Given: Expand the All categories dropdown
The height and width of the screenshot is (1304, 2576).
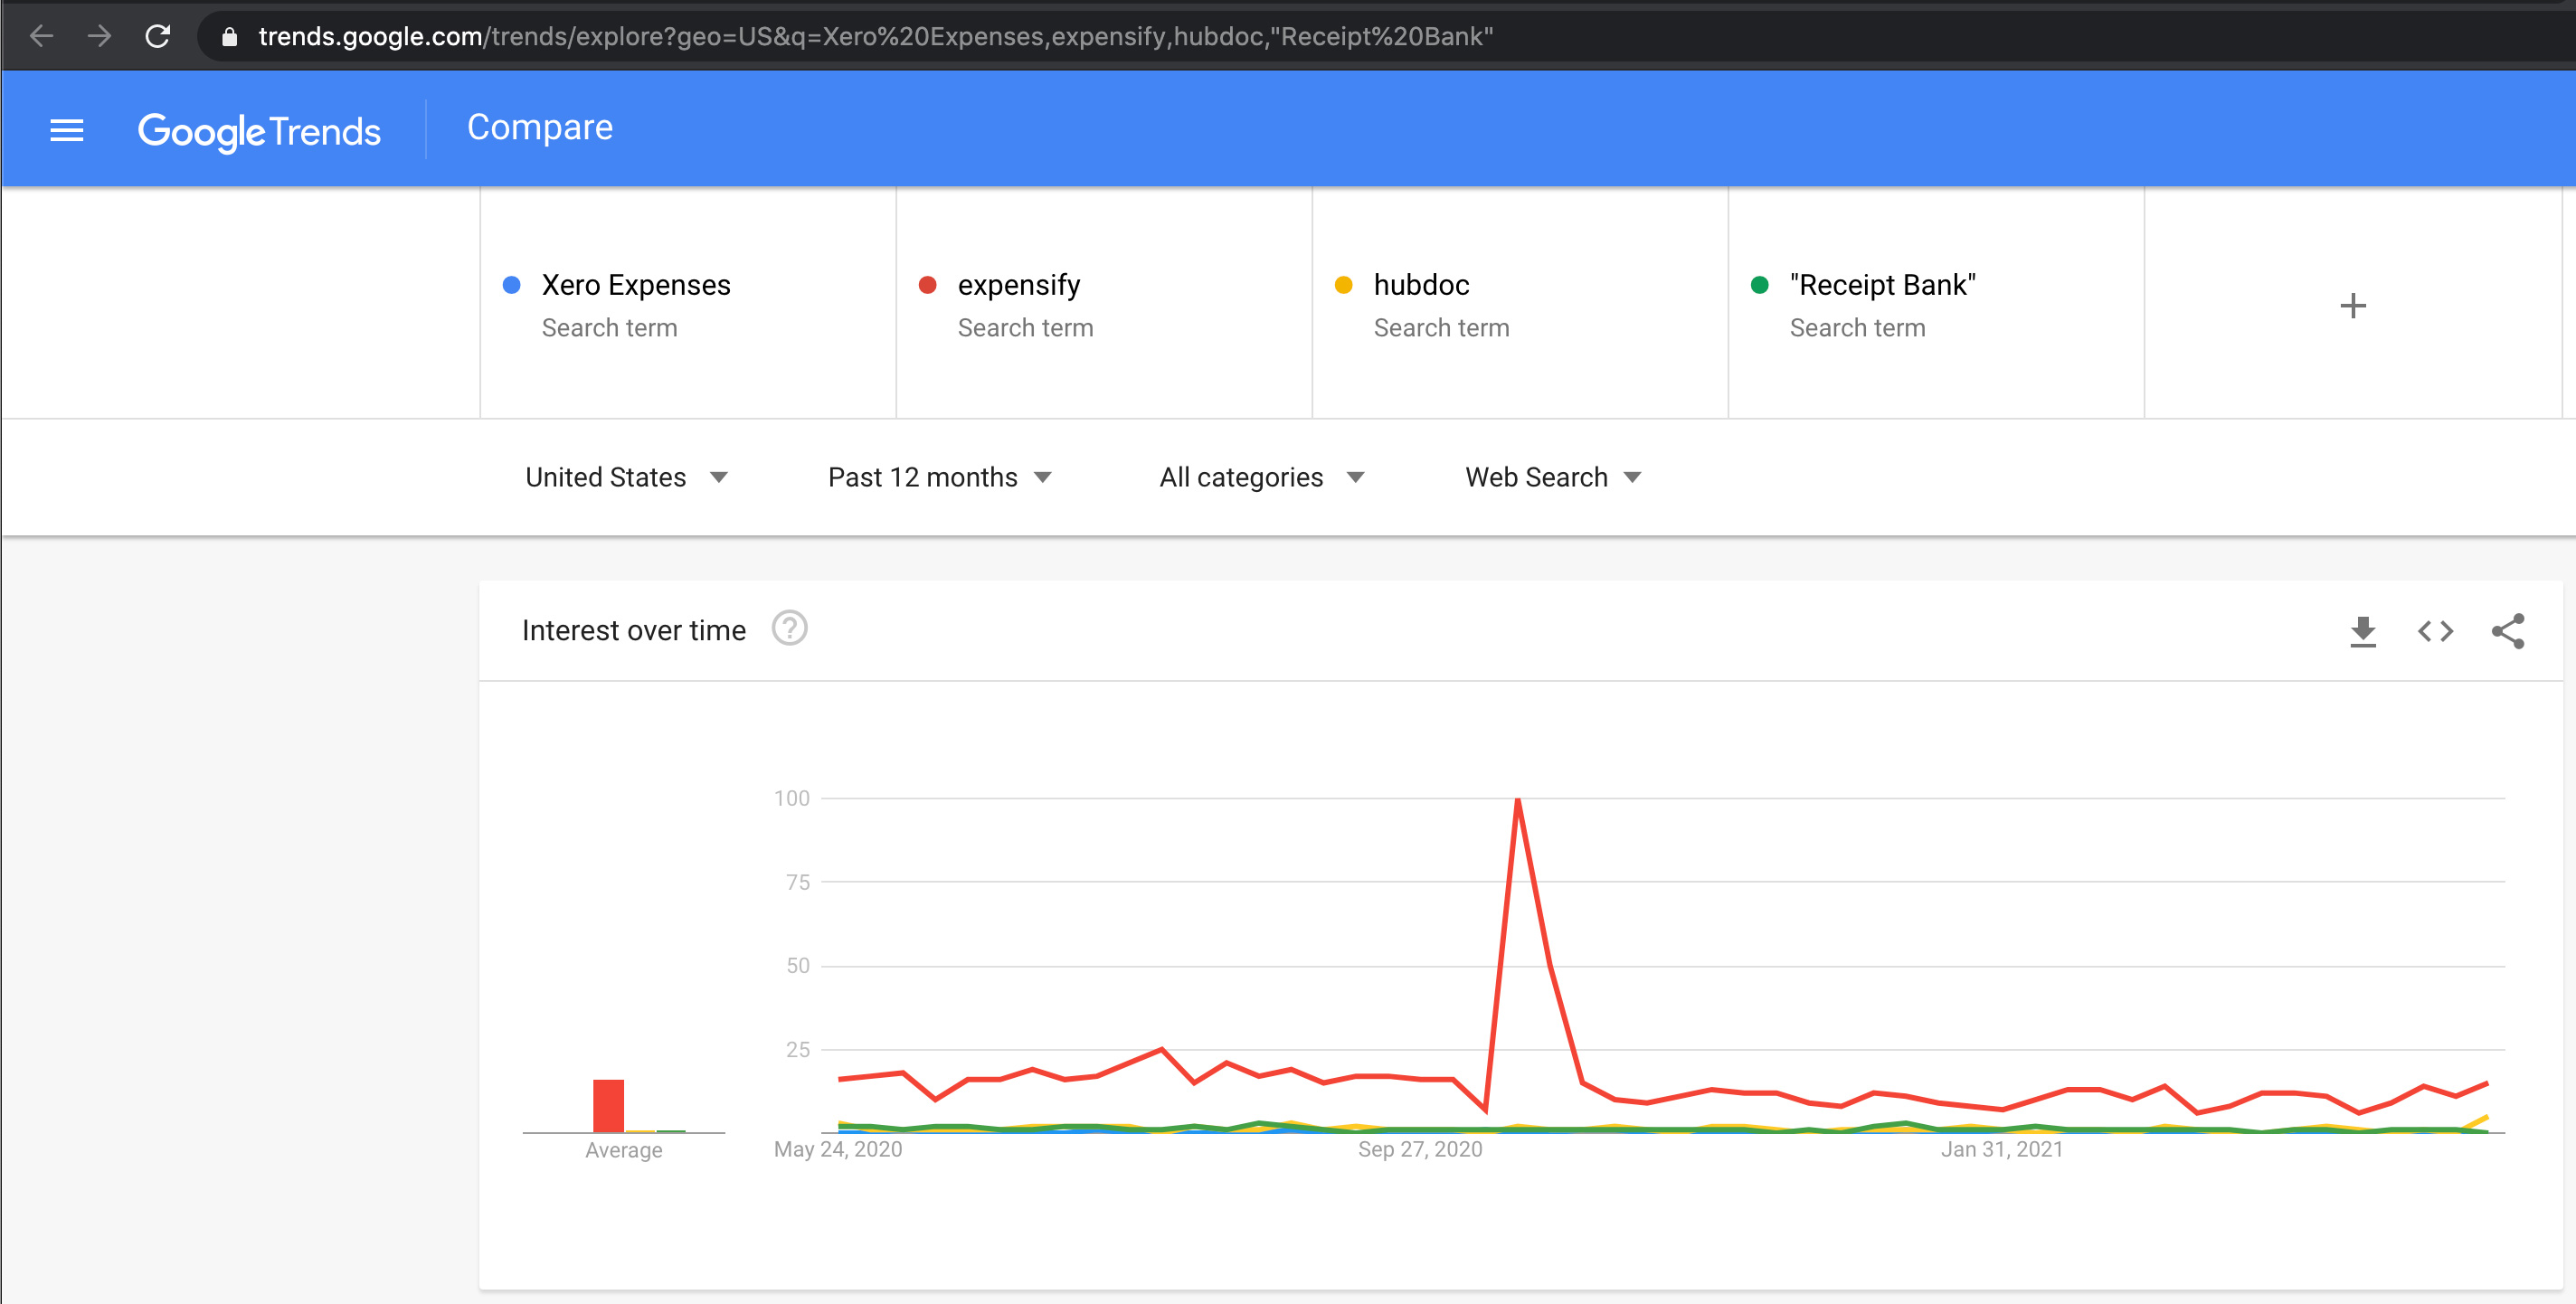Looking at the screenshot, I should click(x=1261, y=477).
